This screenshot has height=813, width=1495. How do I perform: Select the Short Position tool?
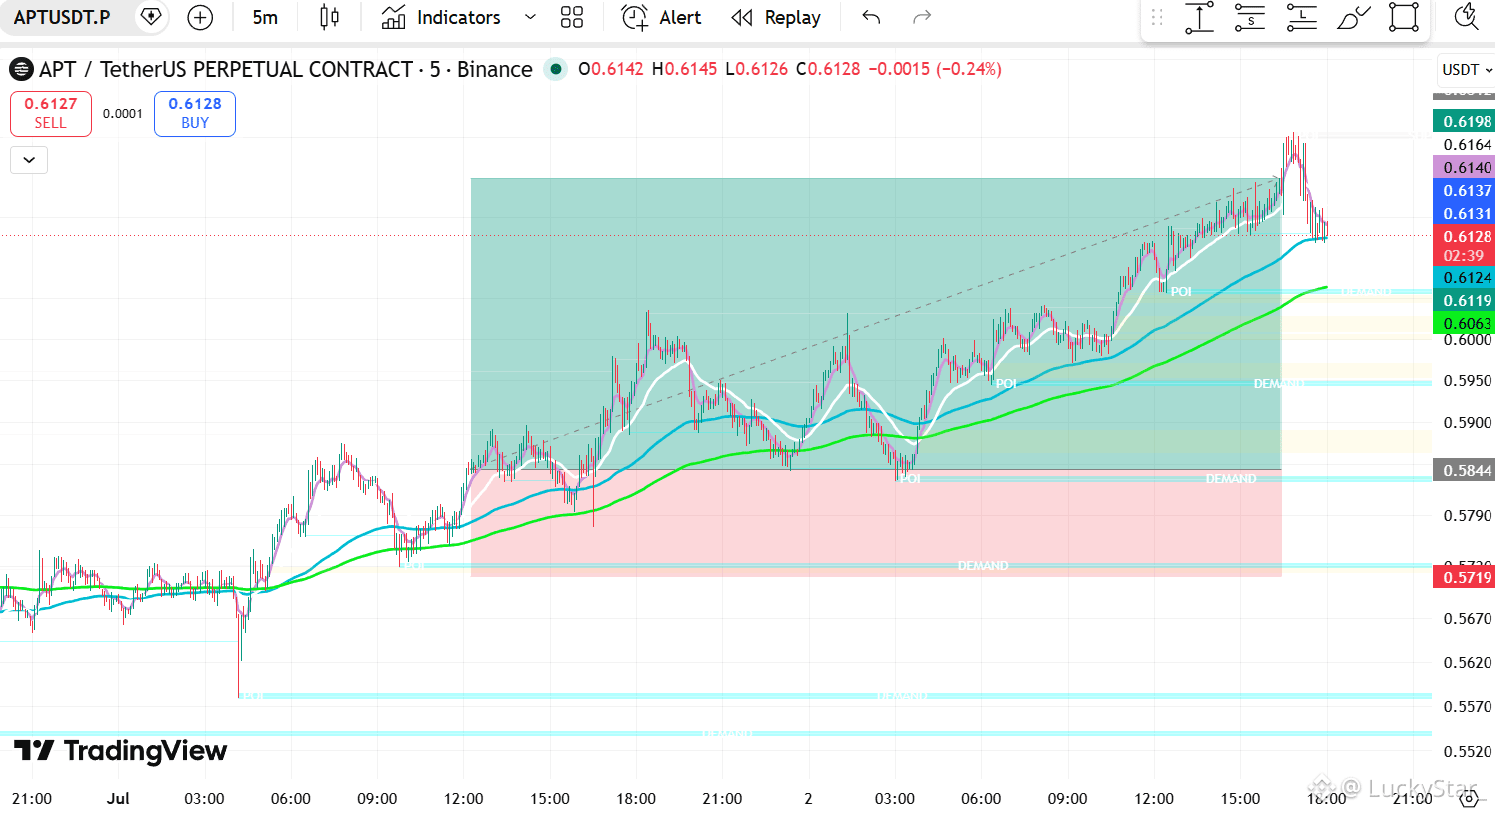[1250, 18]
